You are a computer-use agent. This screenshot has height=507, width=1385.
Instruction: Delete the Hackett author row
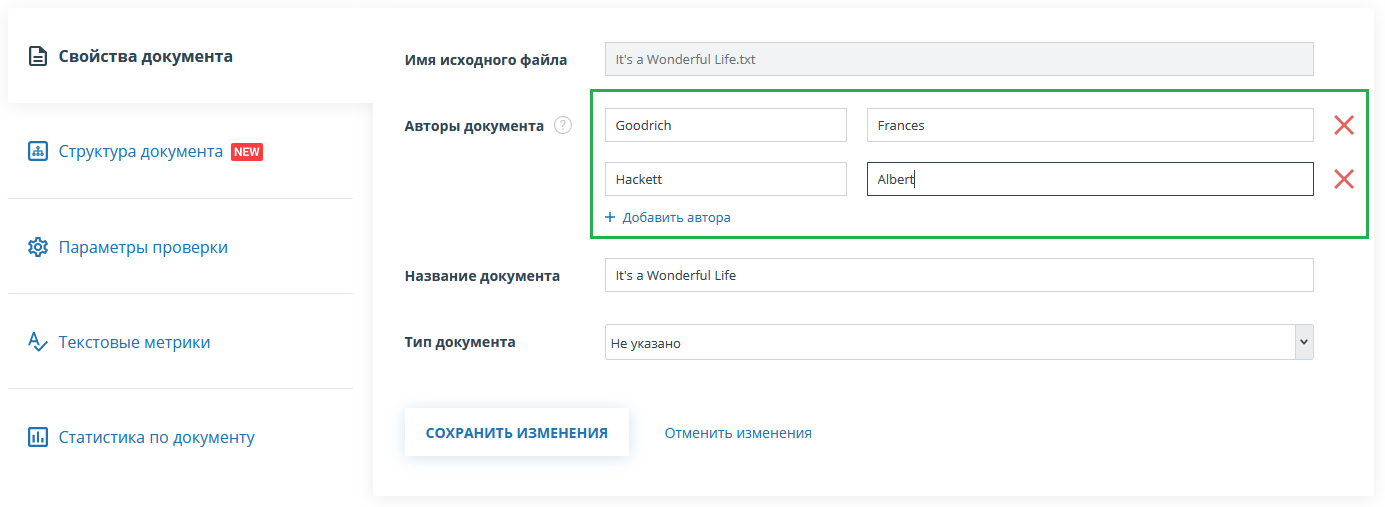[x=1344, y=179]
